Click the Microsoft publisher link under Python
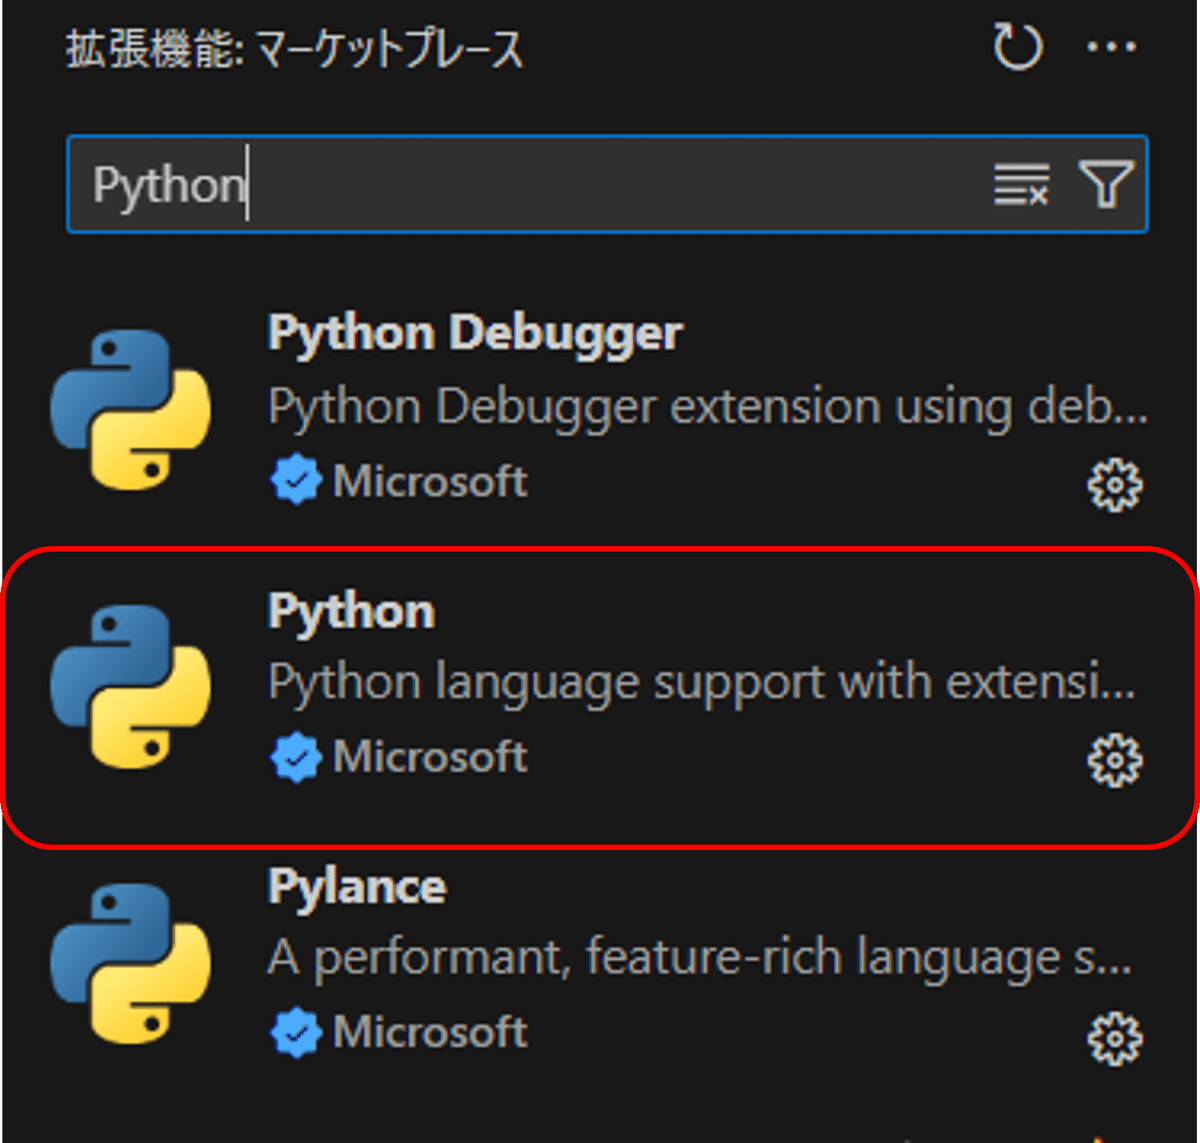This screenshot has height=1143, width=1200. pos(430,757)
